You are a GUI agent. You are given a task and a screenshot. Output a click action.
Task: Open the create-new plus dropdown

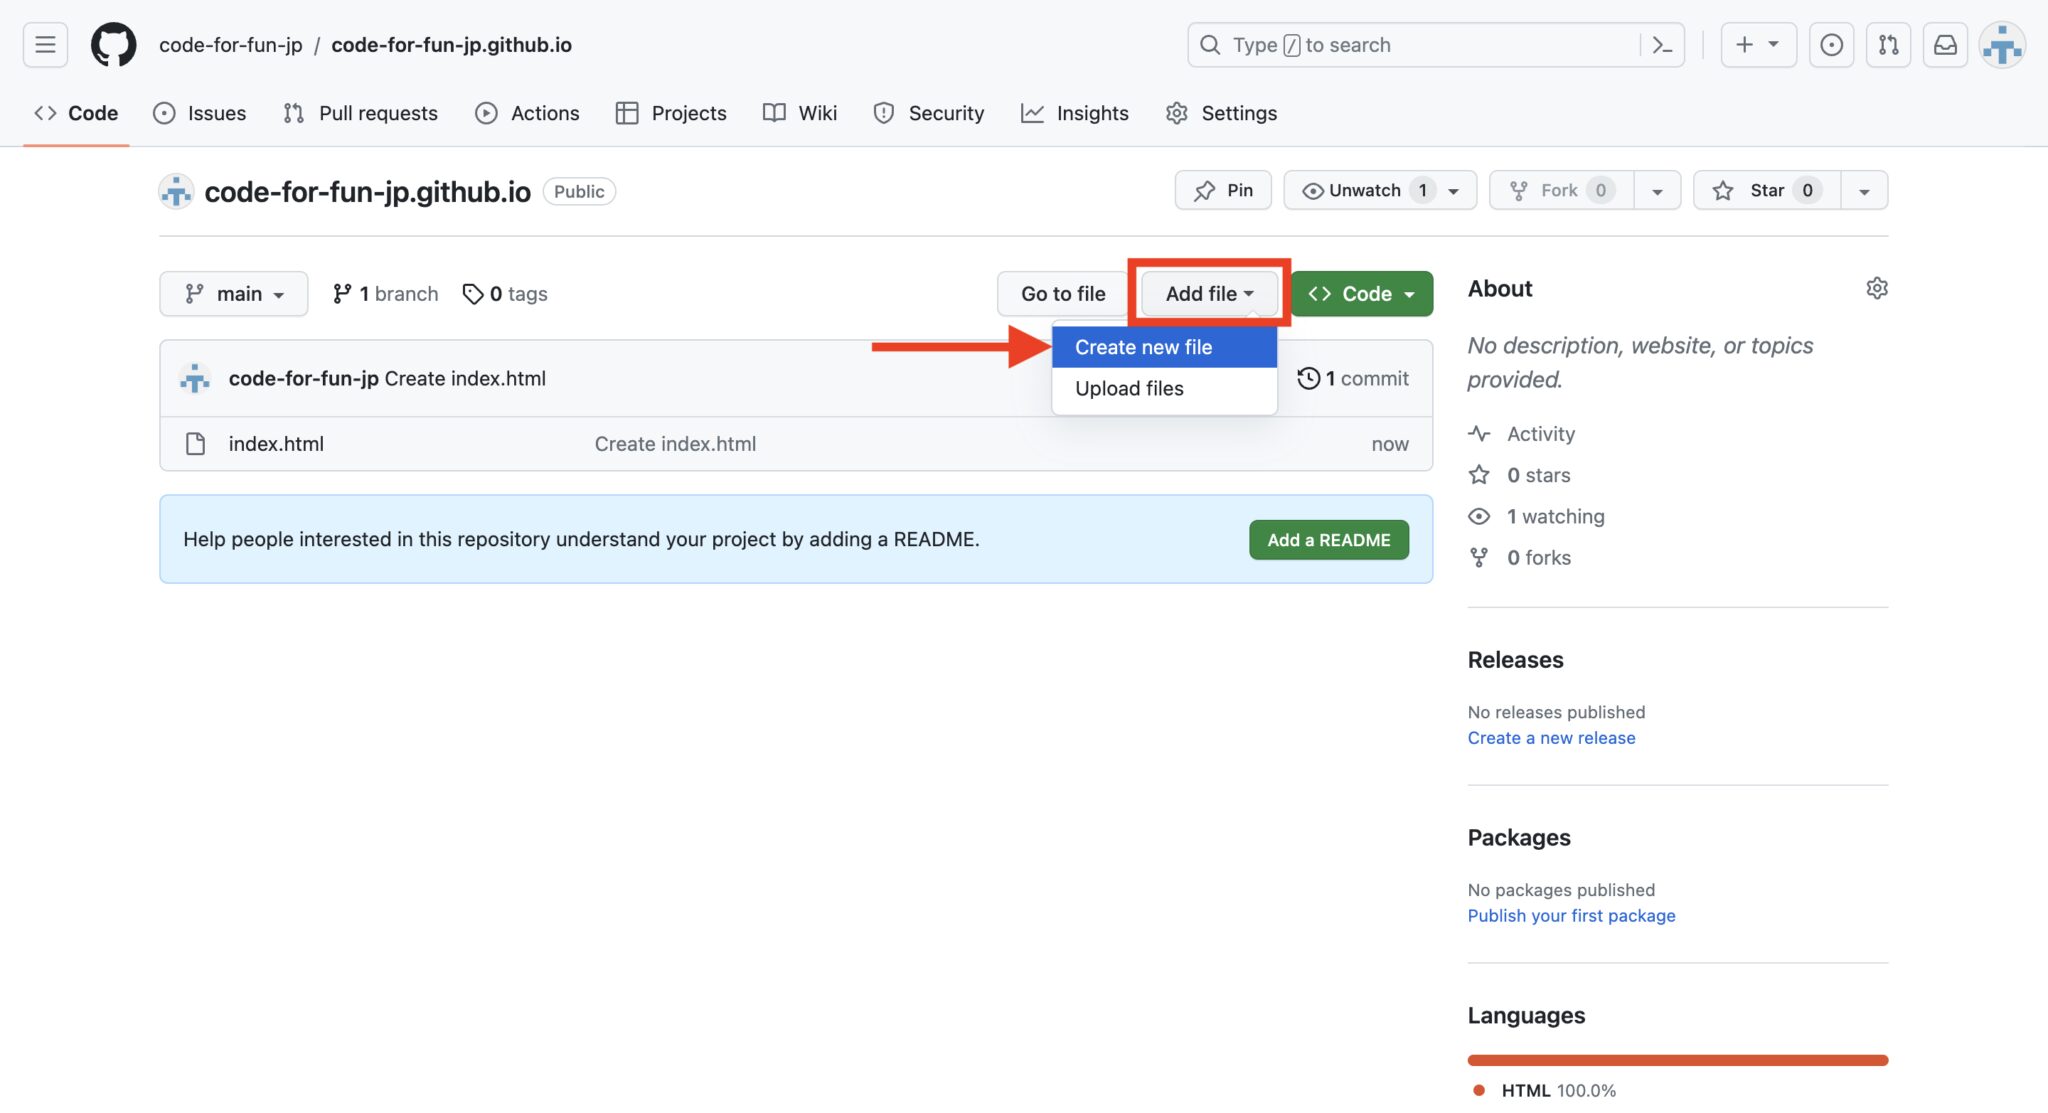pos(1757,45)
